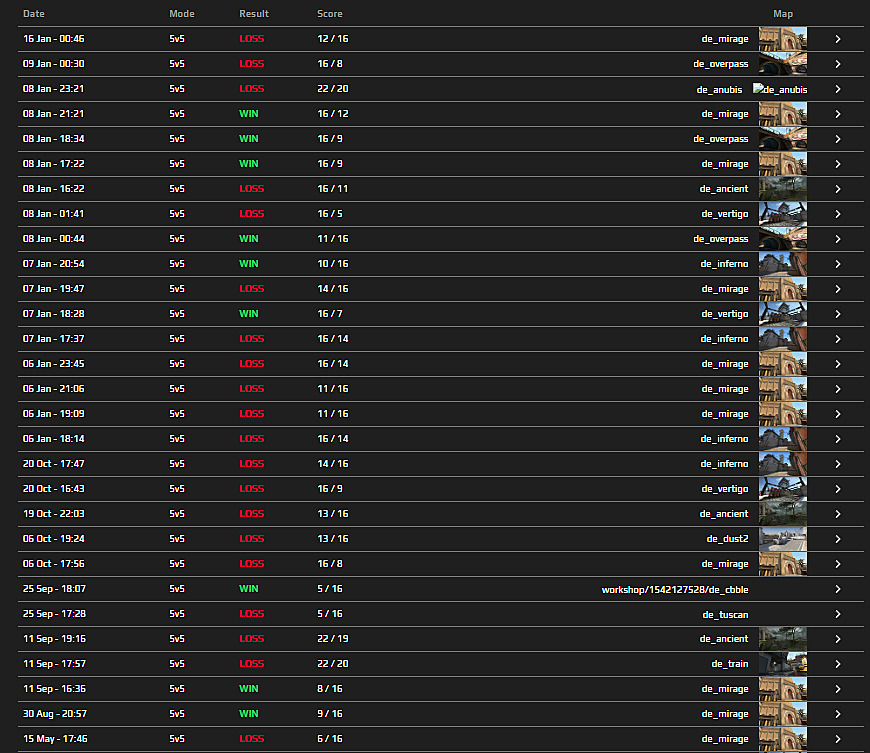870x753 pixels.
Task: Open the 25 Sep 18:07 de_cbble match arrow
Action: click(837, 589)
